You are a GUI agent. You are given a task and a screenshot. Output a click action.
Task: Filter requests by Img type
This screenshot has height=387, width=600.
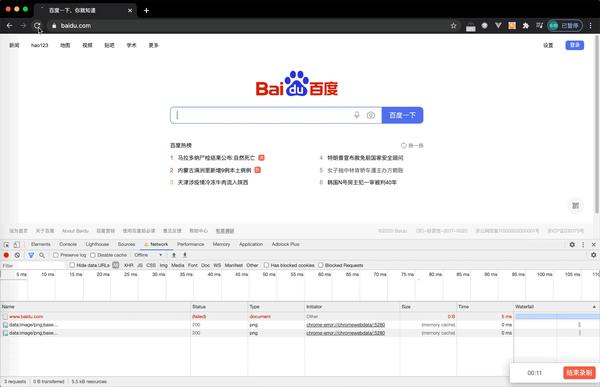pos(164,265)
